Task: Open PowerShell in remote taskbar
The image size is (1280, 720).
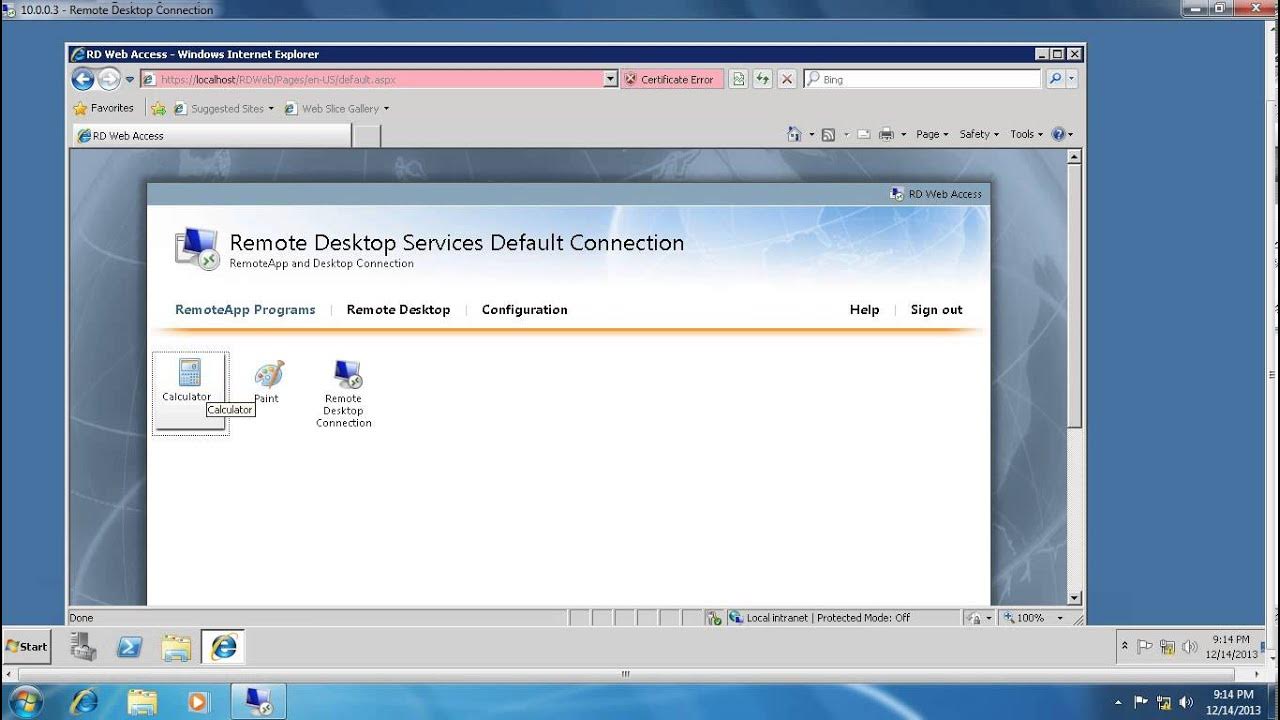Action: (x=129, y=647)
